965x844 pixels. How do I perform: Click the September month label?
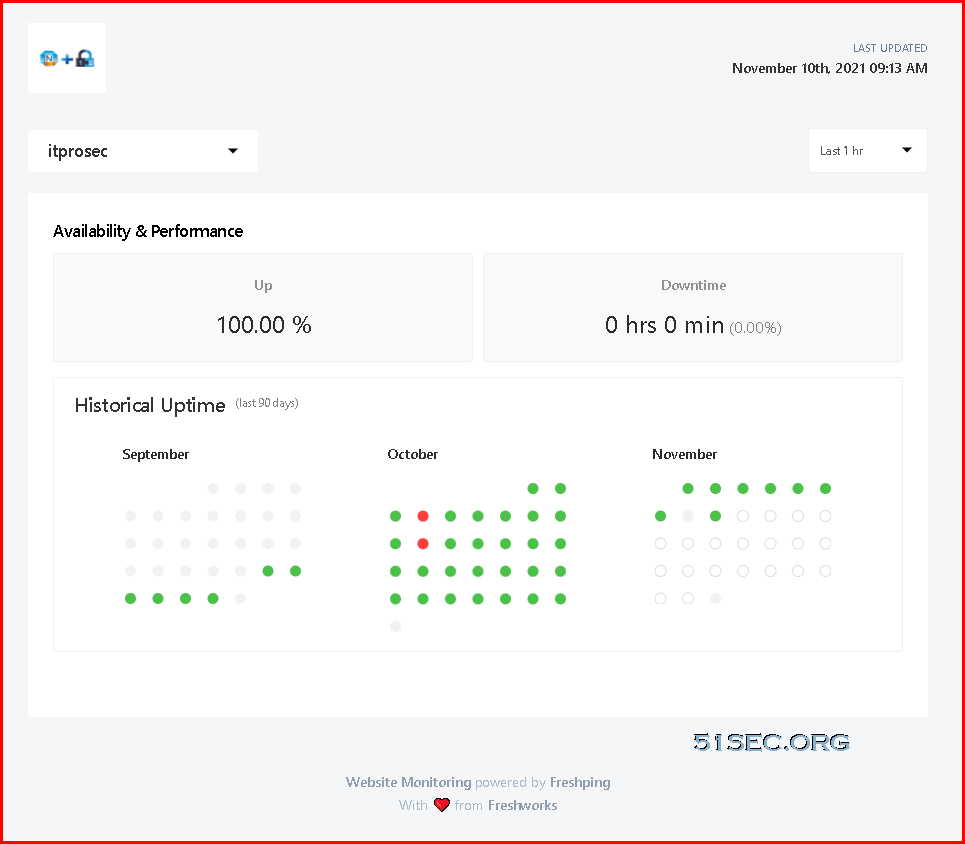point(156,454)
